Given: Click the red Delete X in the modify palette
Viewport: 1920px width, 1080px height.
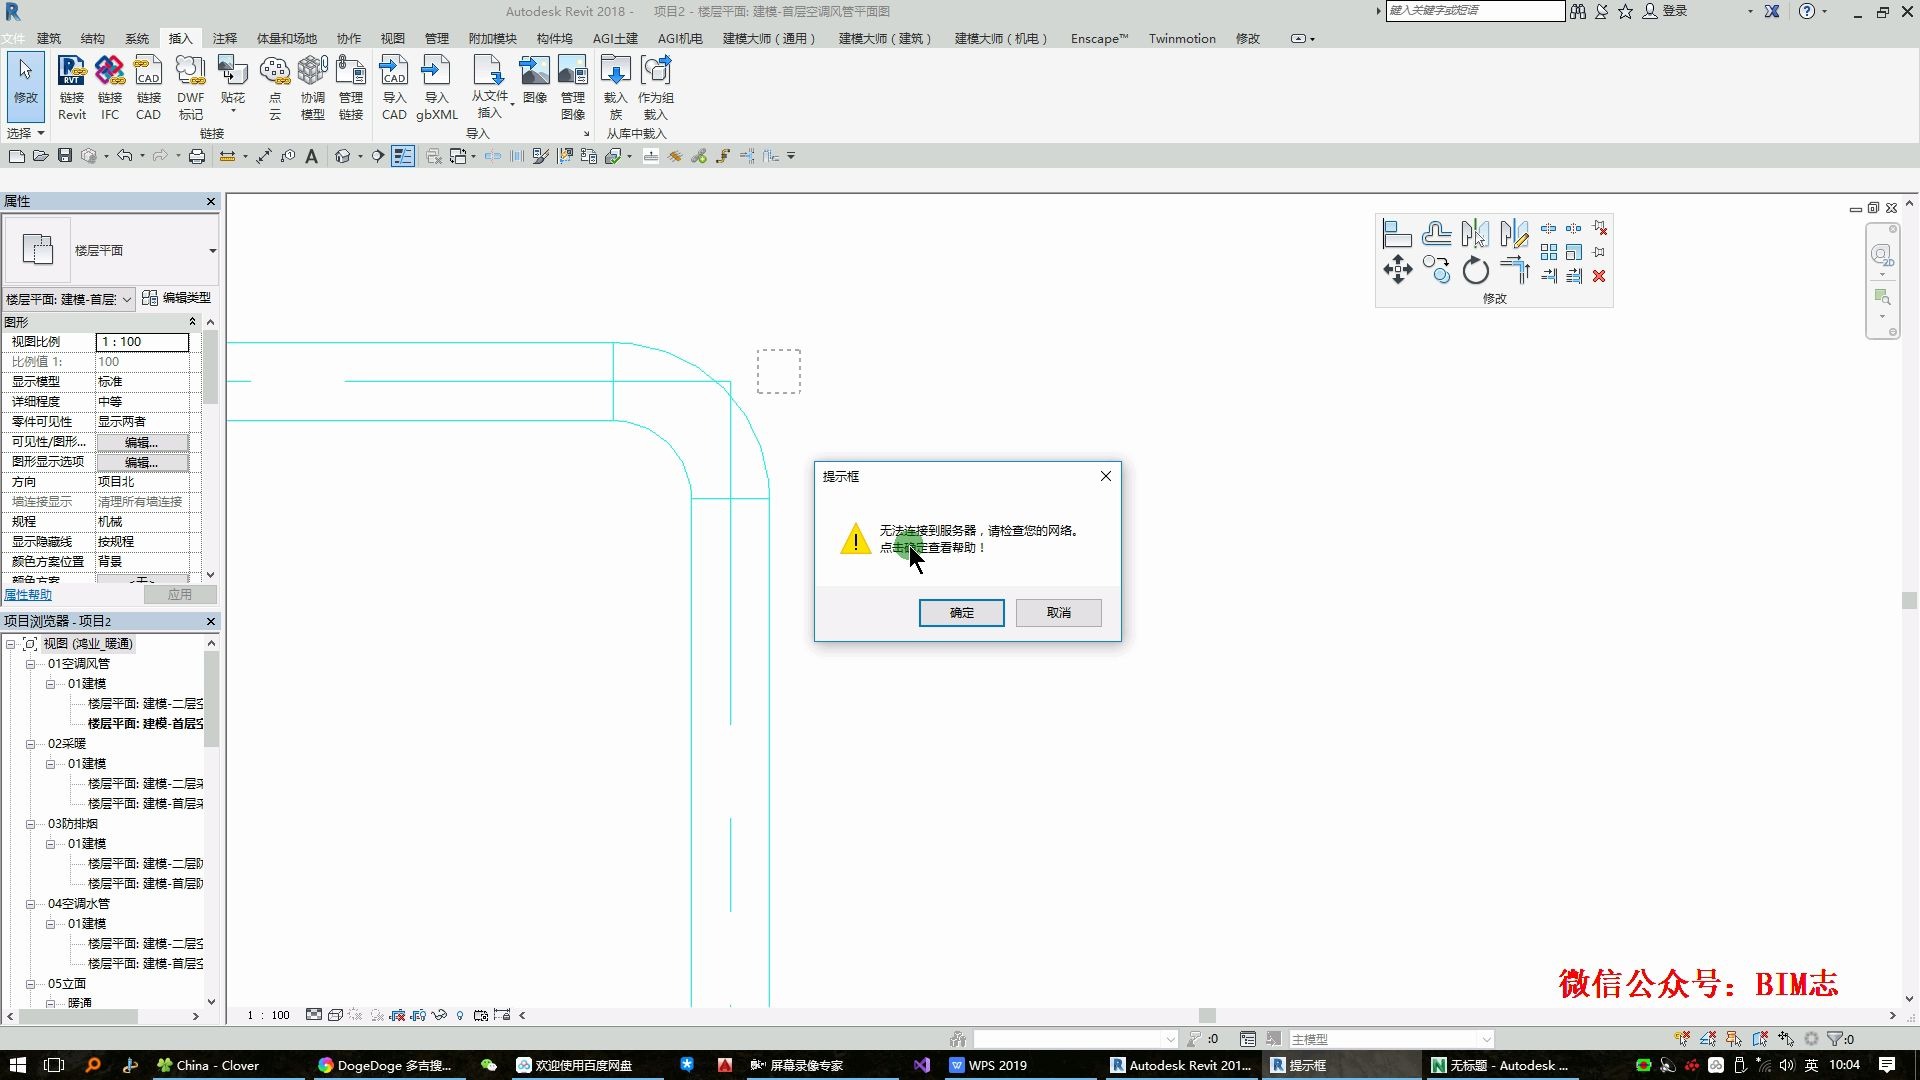Looking at the screenshot, I should click(x=1599, y=276).
